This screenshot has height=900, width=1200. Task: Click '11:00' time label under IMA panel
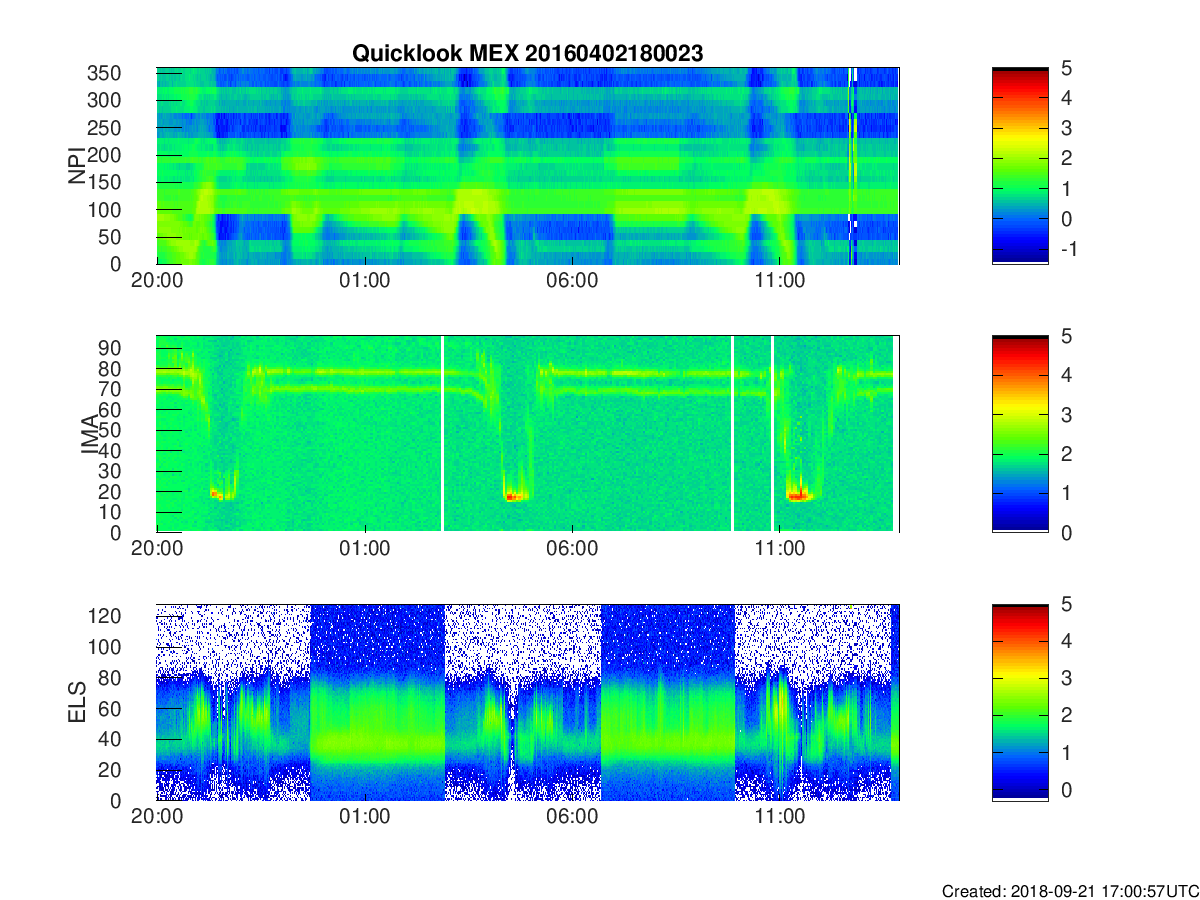(780, 549)
